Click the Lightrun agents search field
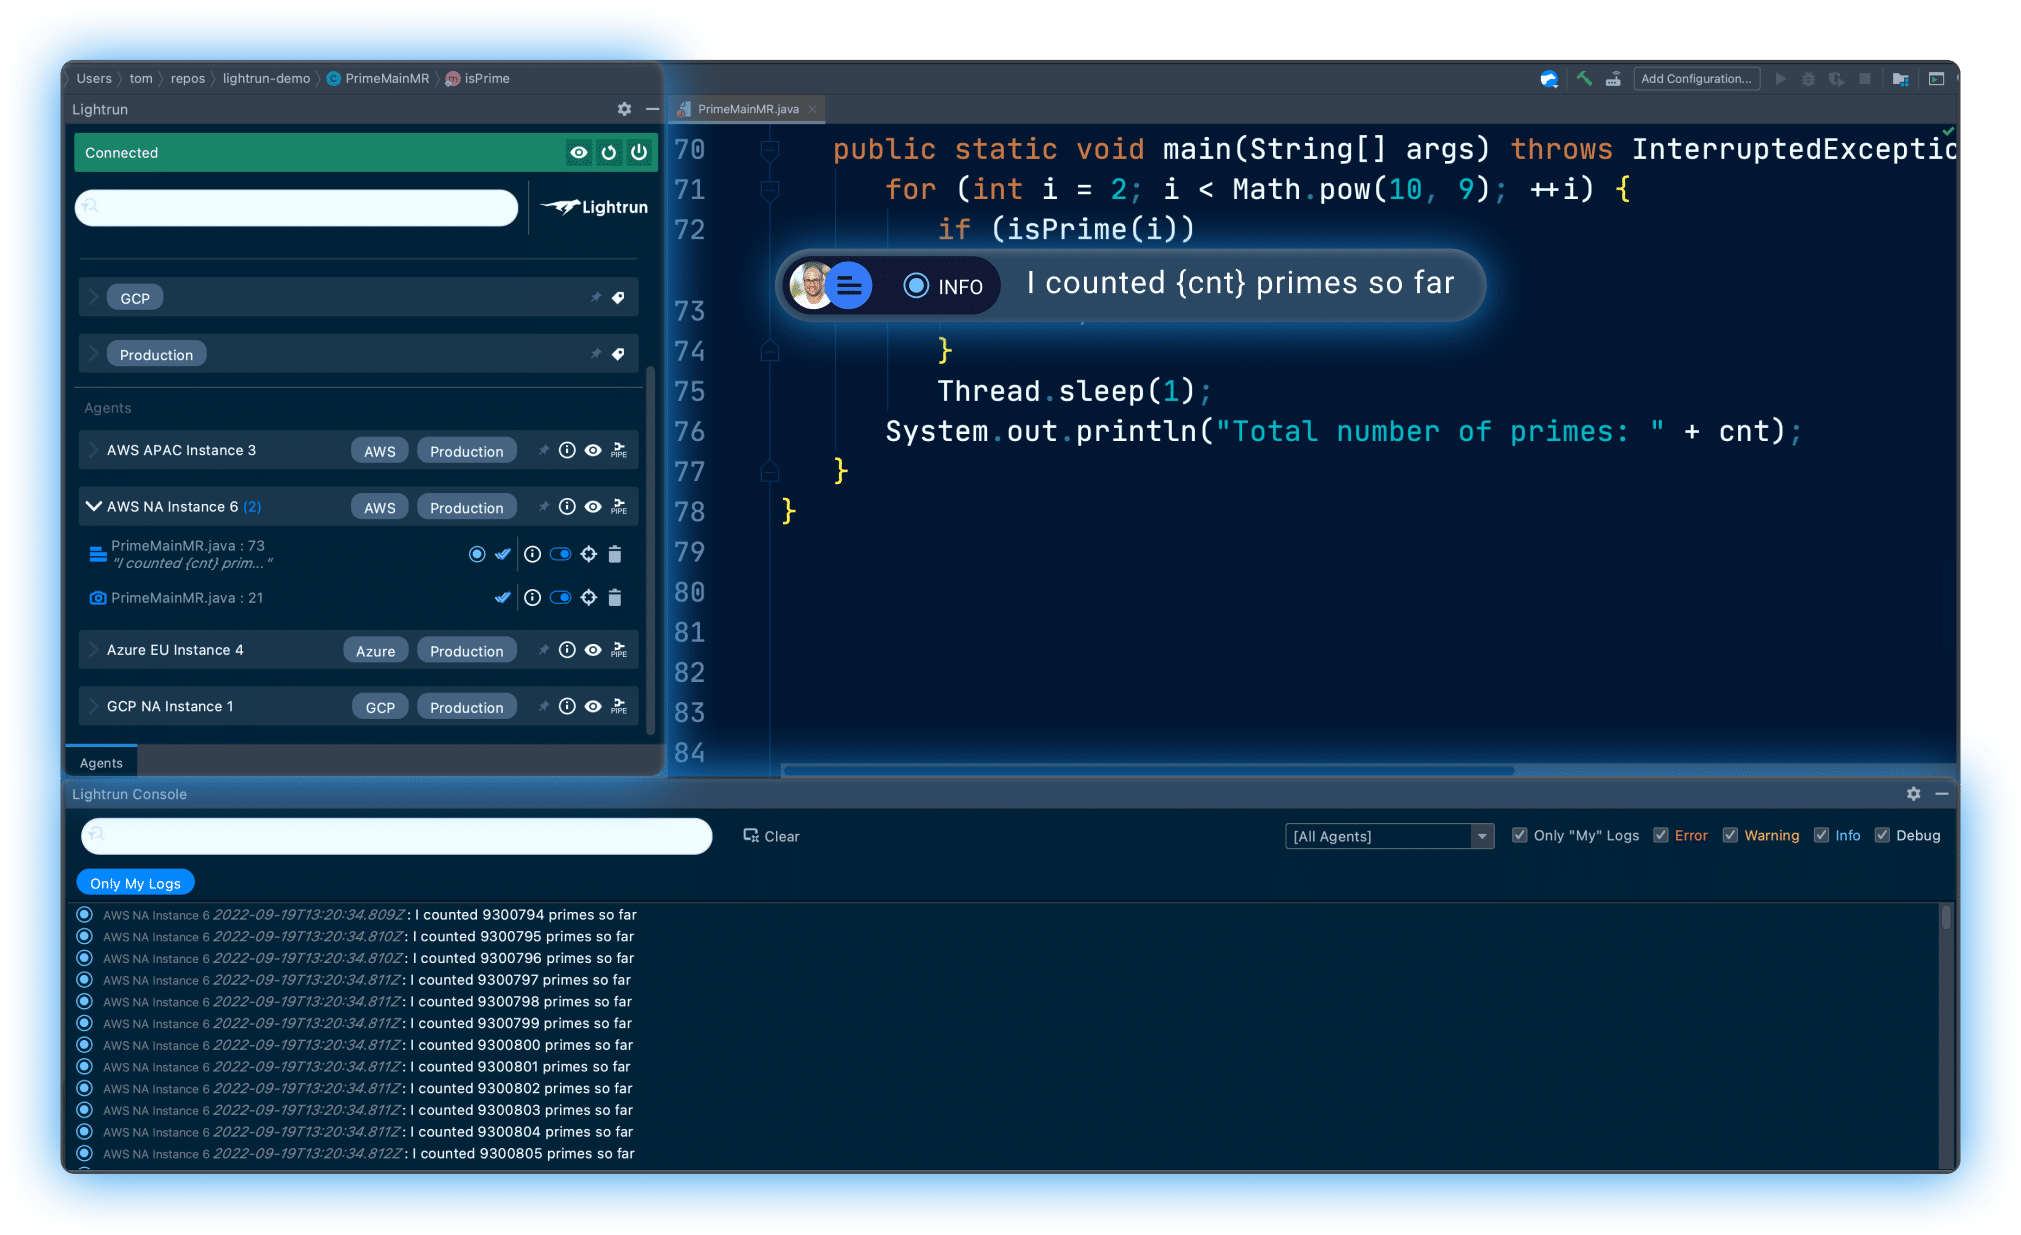 coord(296,208)
